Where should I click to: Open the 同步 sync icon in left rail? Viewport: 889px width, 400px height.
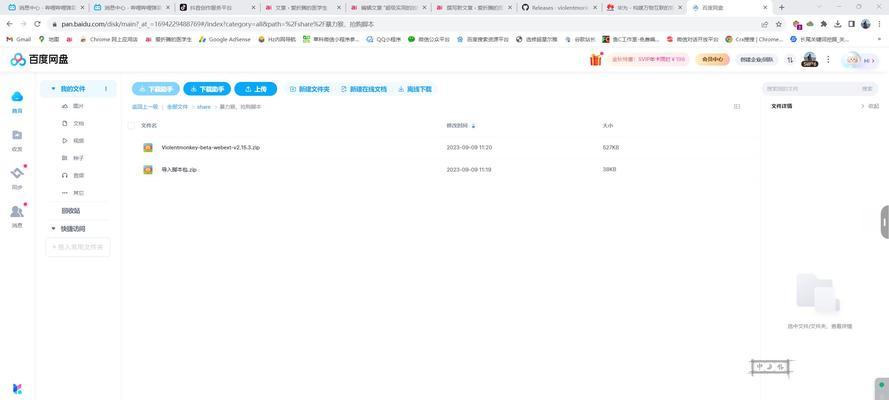(x=17, y=173)
